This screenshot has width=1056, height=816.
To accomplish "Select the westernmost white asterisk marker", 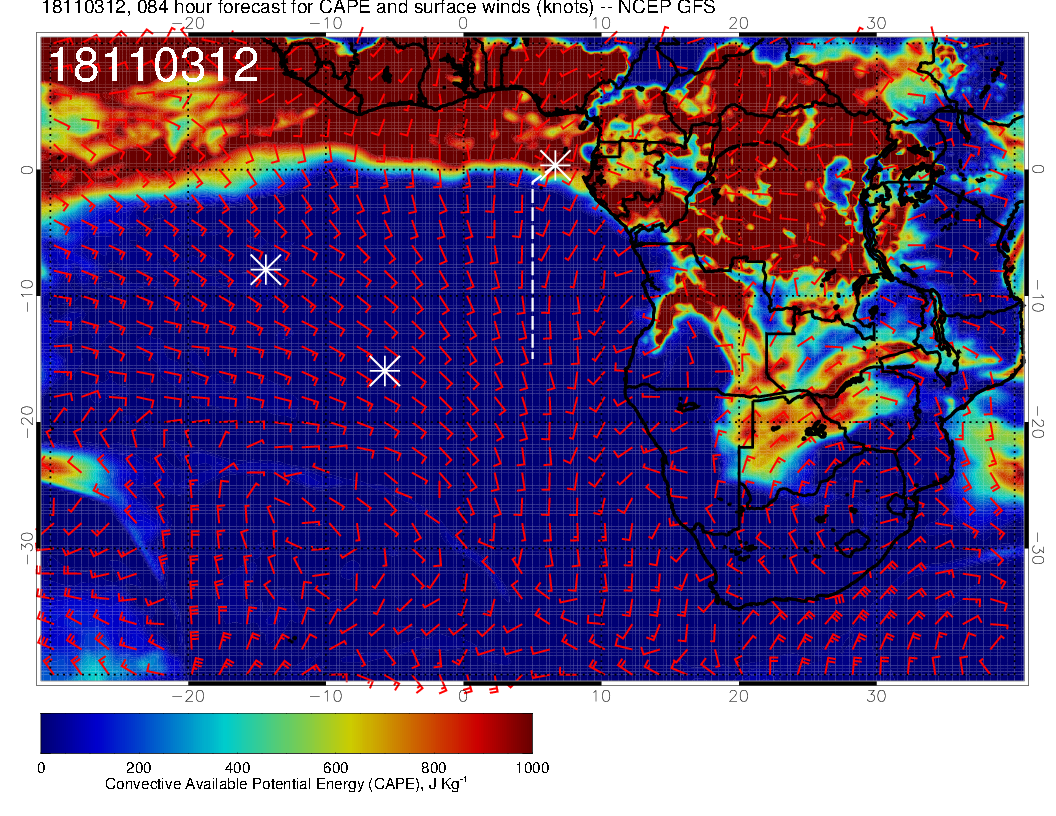I will [265, 269].
